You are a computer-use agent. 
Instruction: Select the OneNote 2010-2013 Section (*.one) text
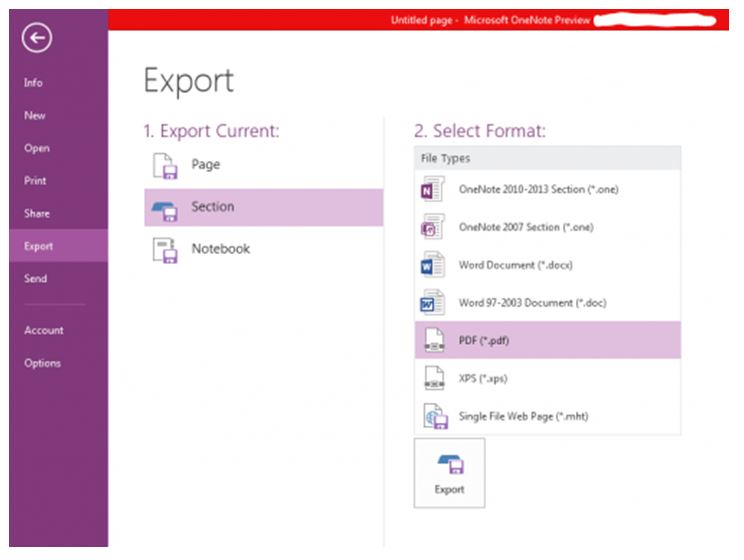pyautogui.click(x=539, y=189)
